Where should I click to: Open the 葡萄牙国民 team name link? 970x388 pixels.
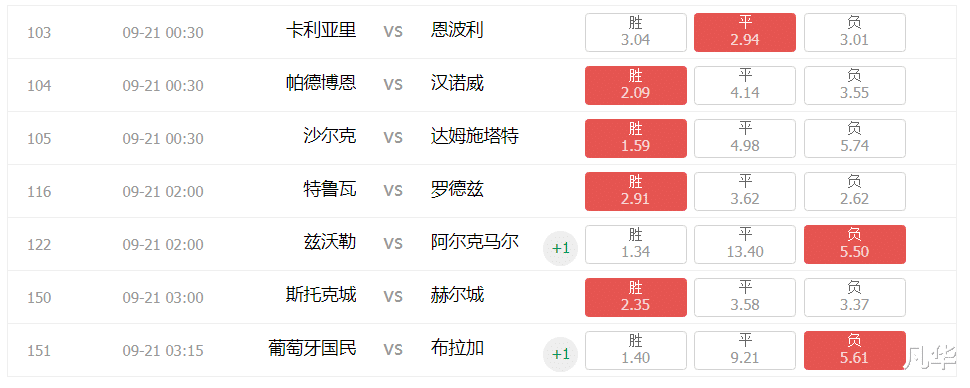[312, 348]
